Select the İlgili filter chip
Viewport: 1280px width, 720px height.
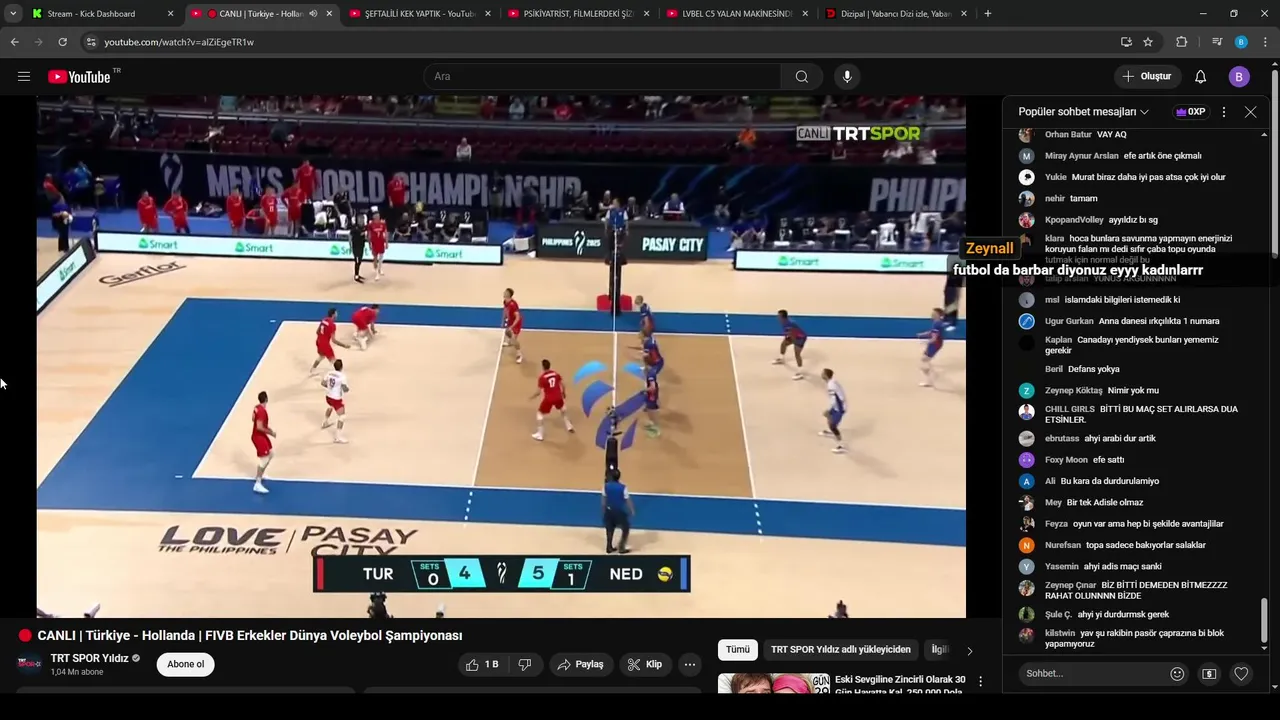click(x=939, y=650)
